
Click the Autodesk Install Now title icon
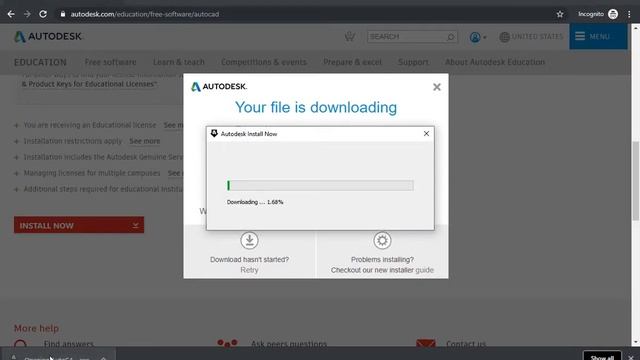click(x=214, y=133)
